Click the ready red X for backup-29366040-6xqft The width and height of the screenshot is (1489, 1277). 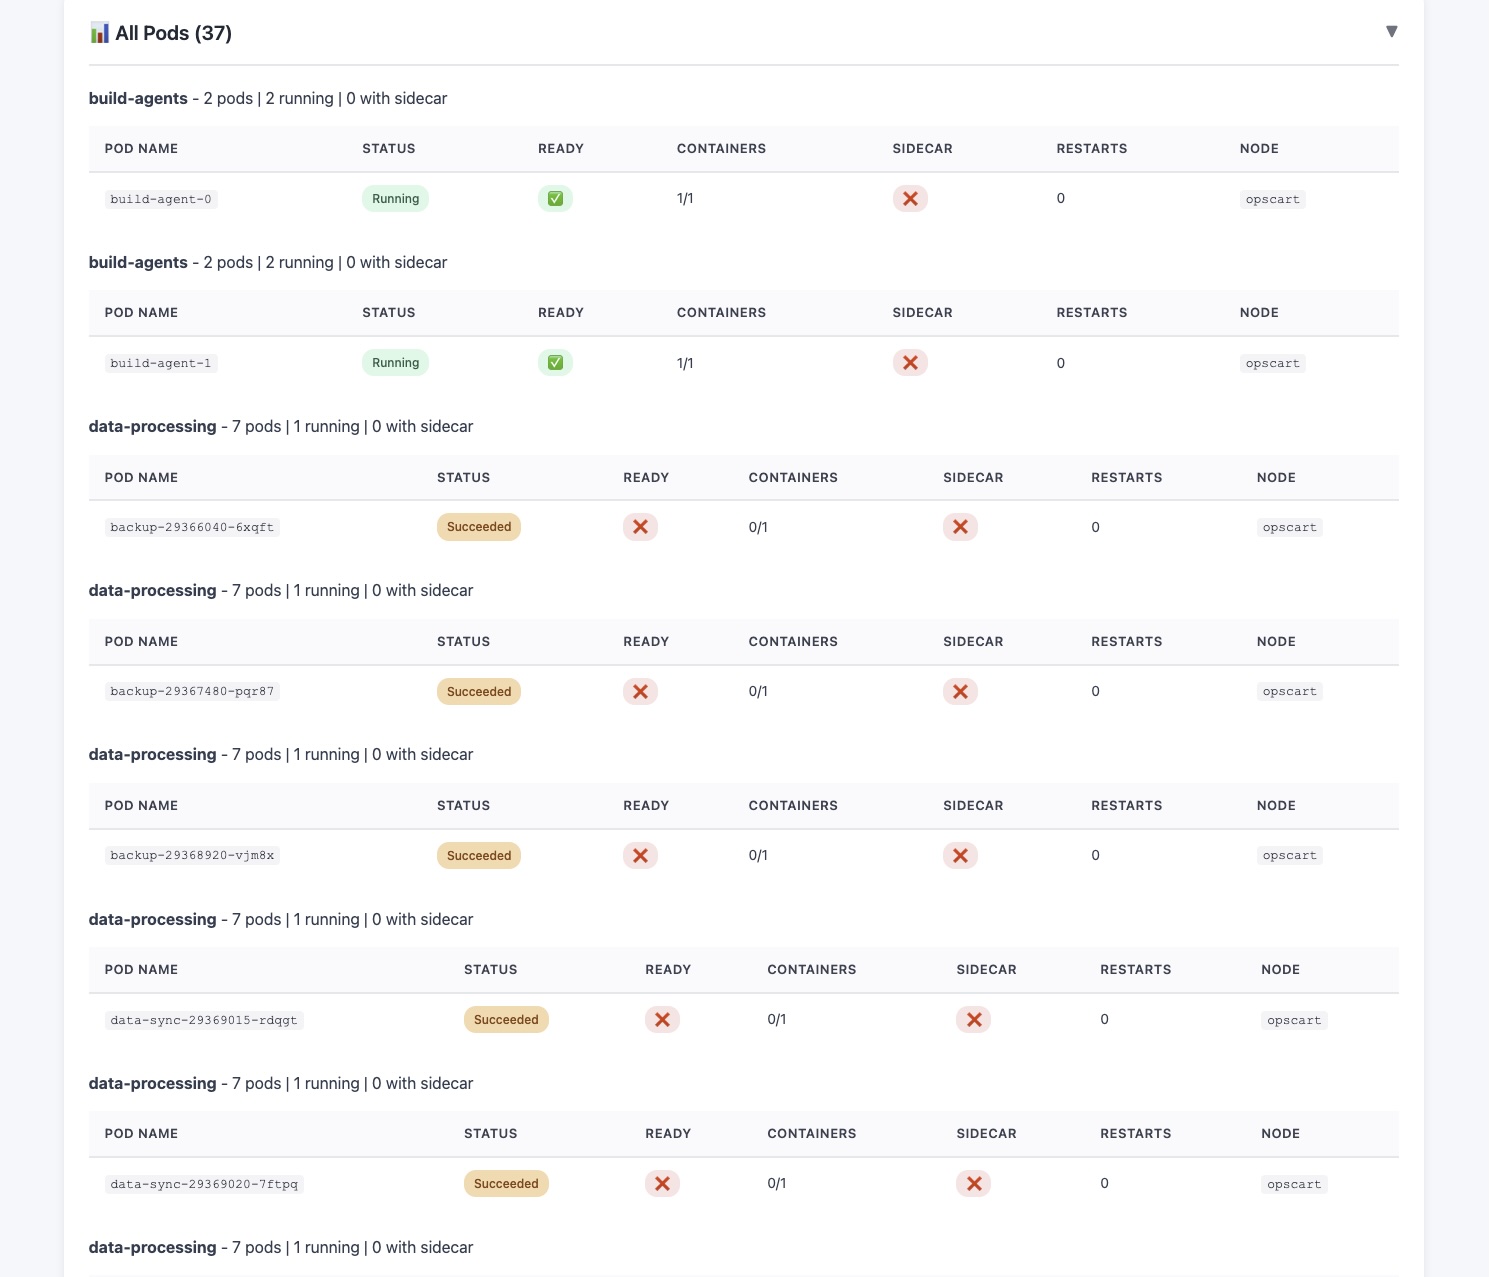pyautogui.click(x=640, y=527)
